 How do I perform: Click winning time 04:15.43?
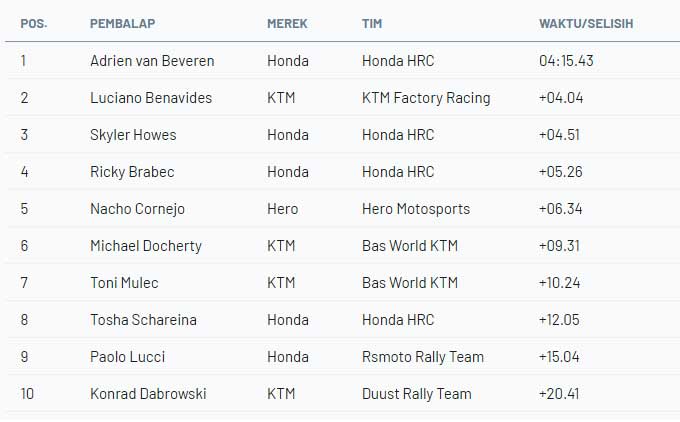(x=566, y=61)
